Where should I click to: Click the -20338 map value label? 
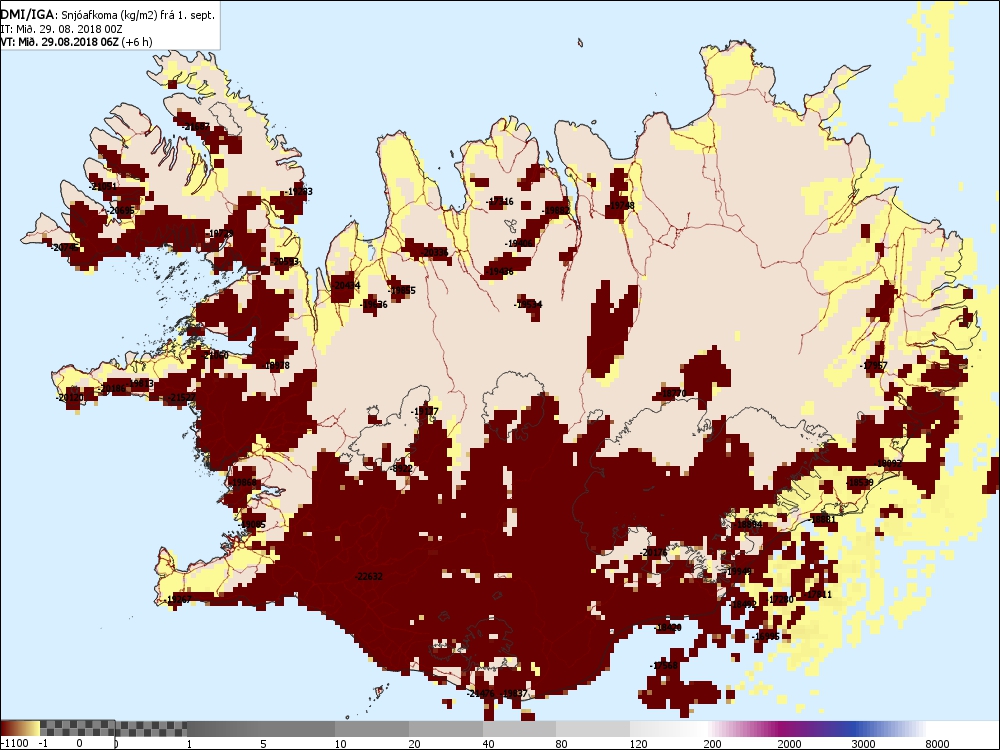click(x=434, y=253)
